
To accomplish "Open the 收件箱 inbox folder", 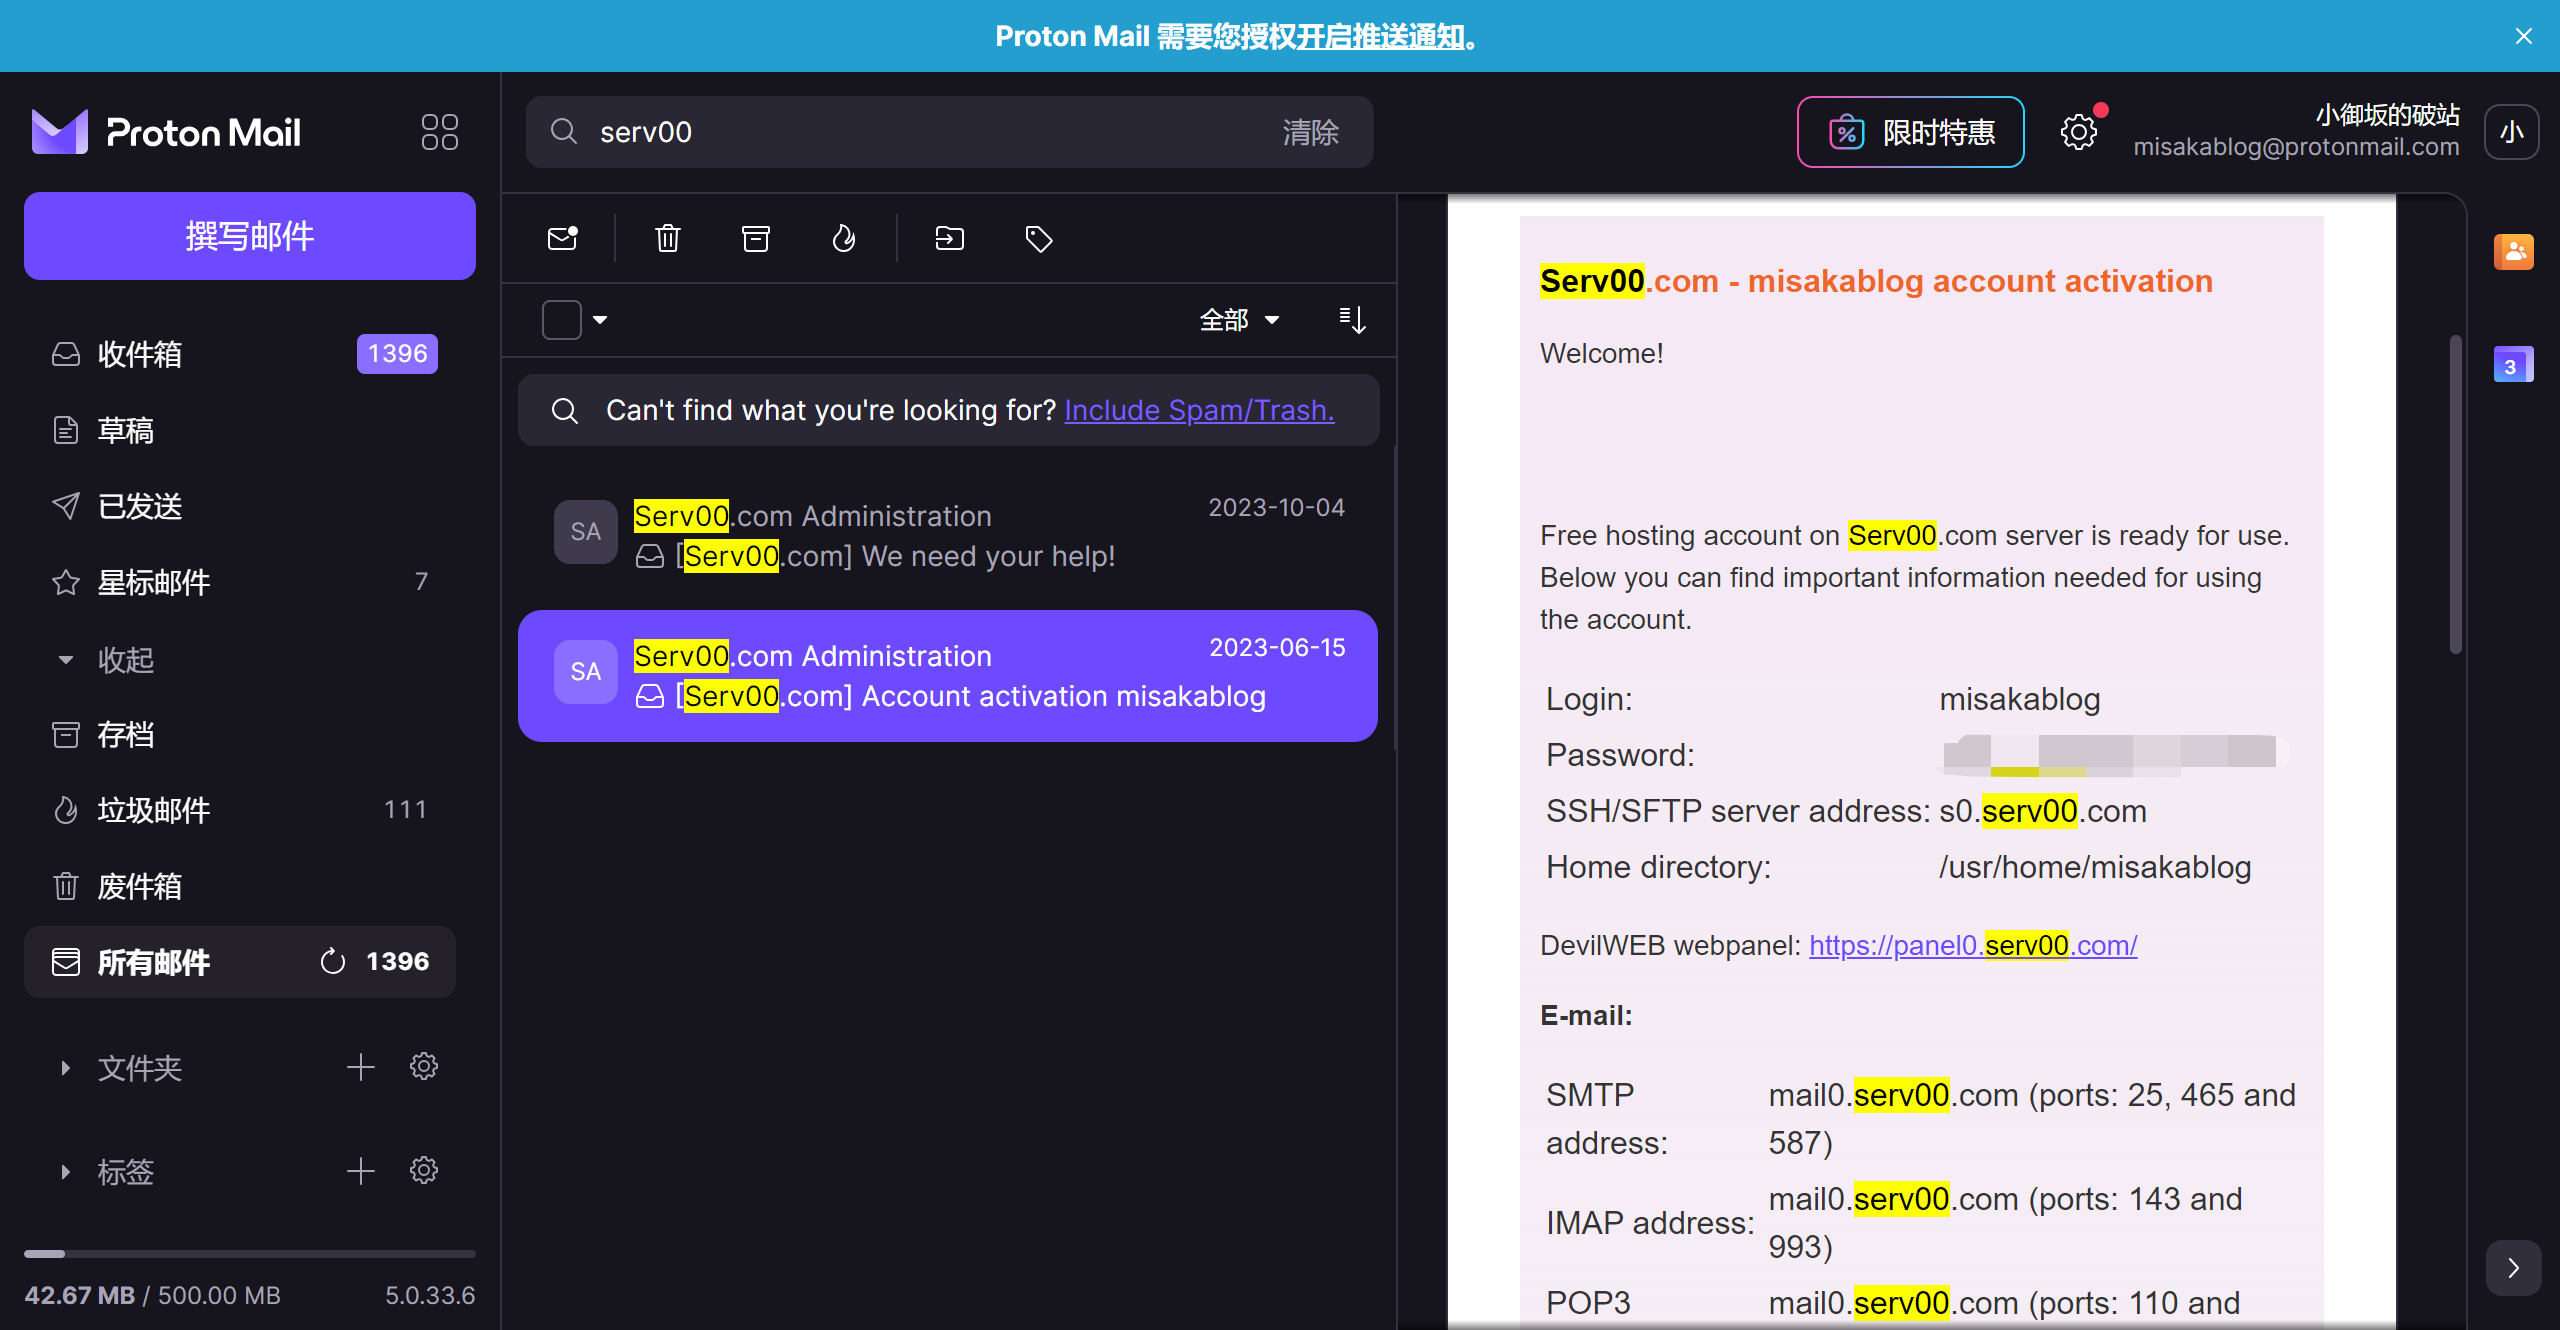I will (140, 354).
